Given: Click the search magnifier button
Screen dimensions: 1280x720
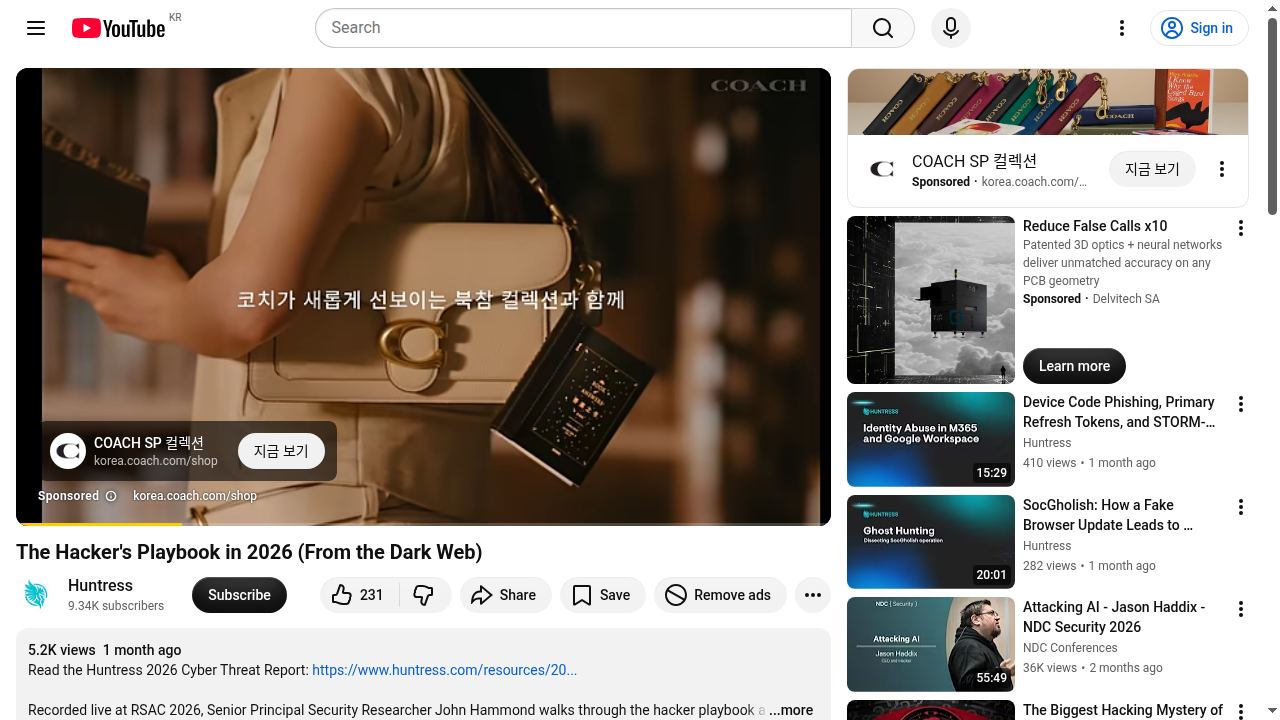Looking at the screenshot, I should [883, 28].
